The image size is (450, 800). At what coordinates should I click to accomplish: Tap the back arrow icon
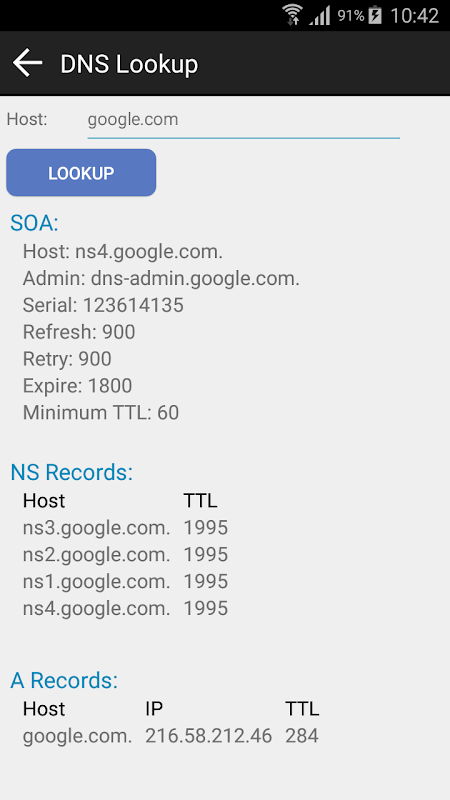28,63
